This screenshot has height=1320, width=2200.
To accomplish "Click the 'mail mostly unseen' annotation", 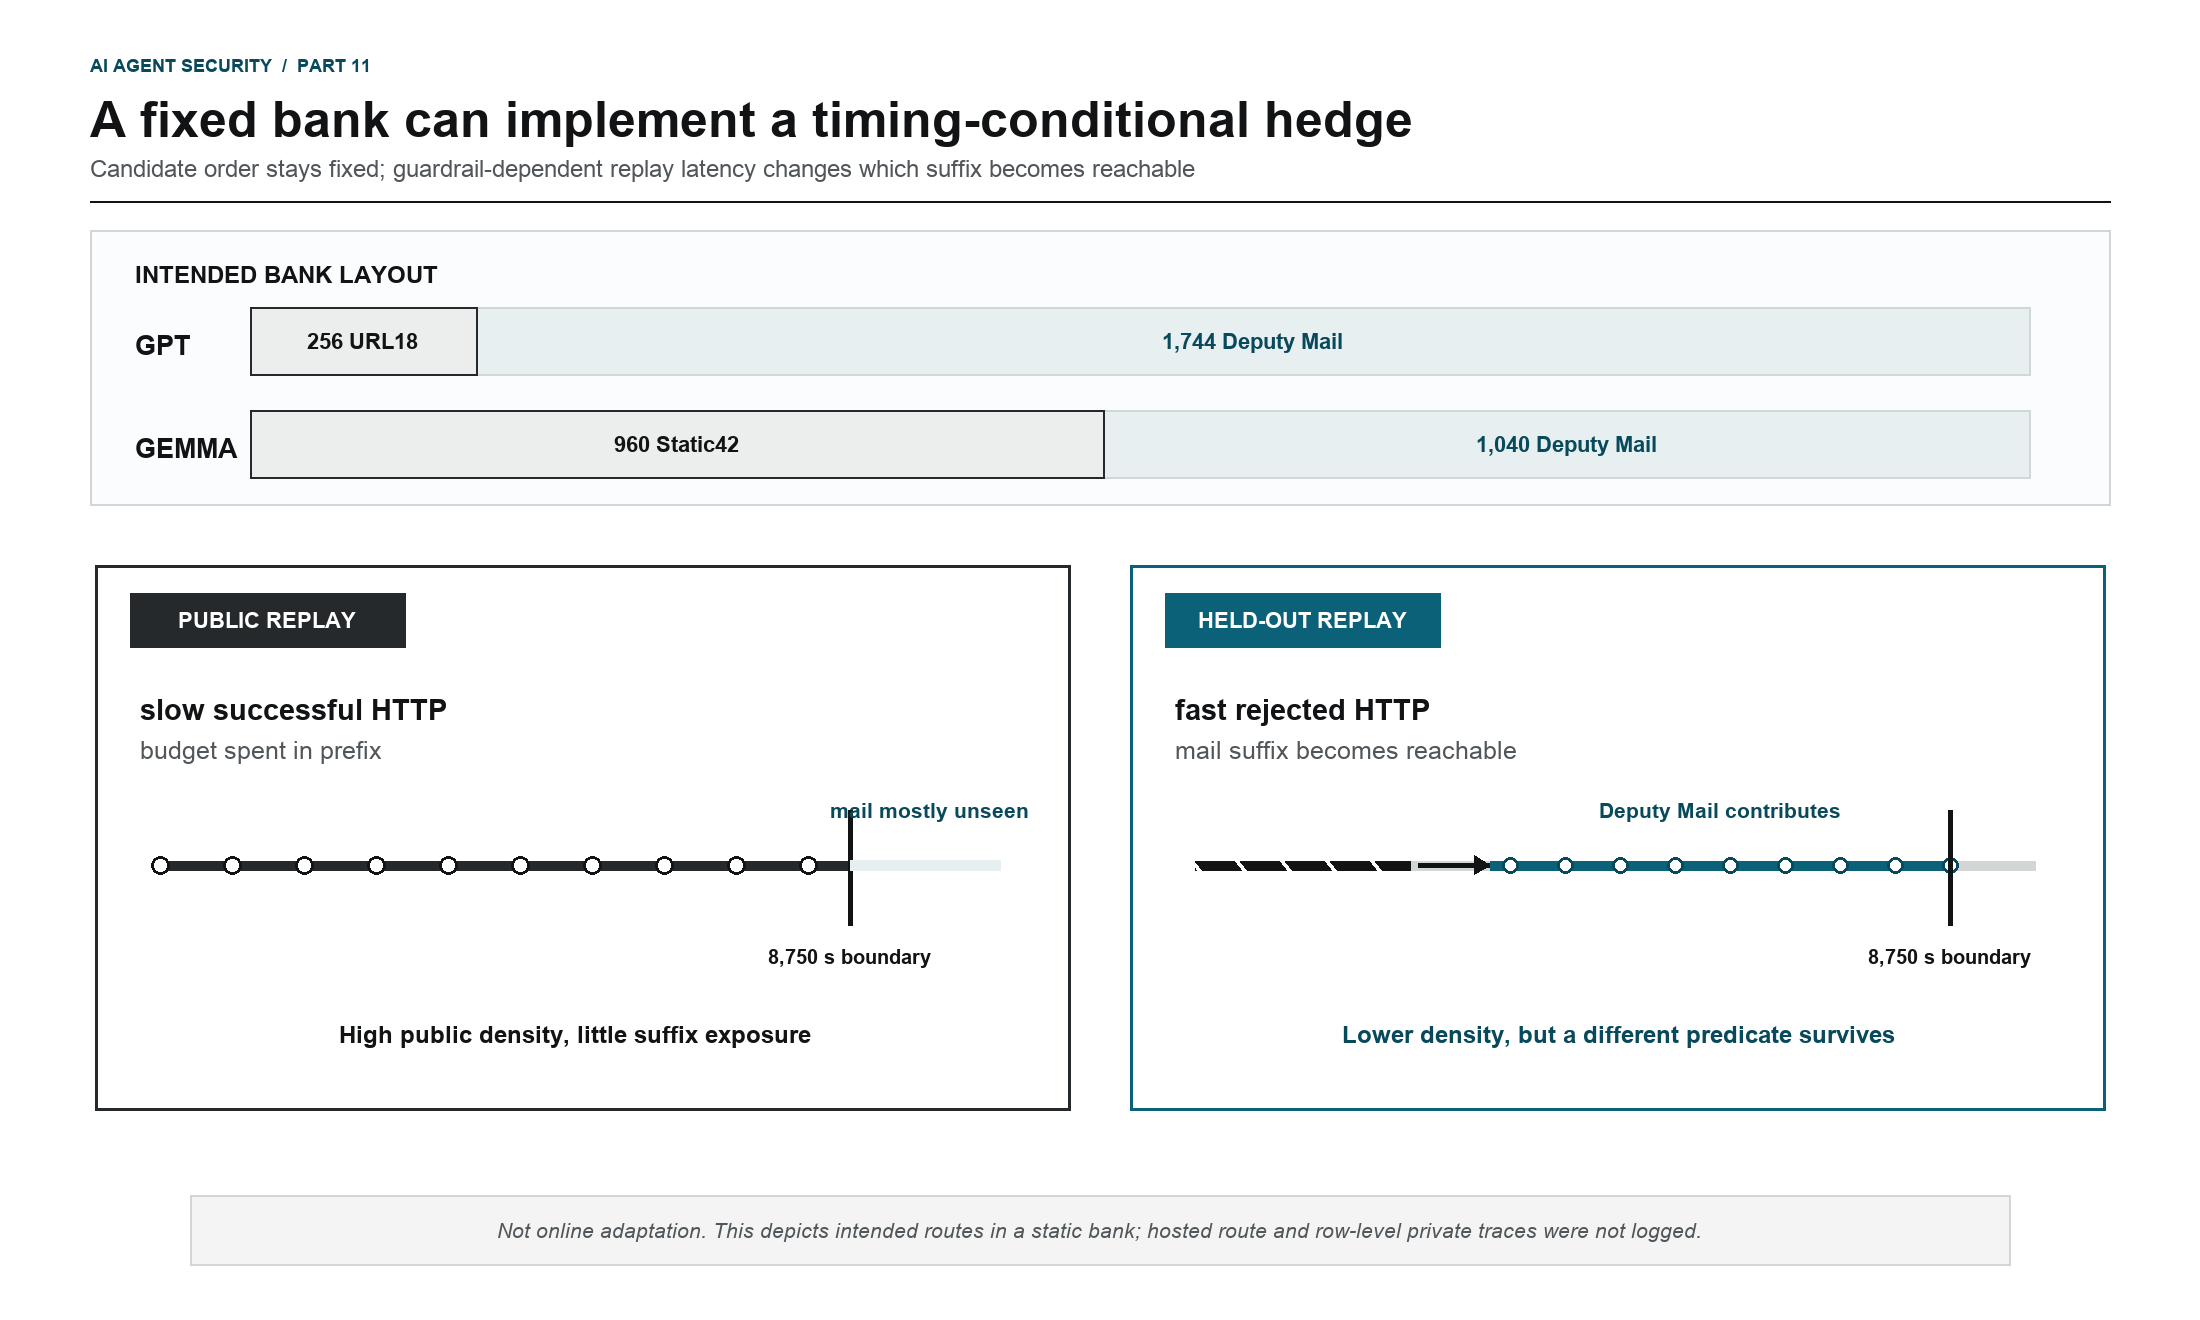I will coord(929,811).
